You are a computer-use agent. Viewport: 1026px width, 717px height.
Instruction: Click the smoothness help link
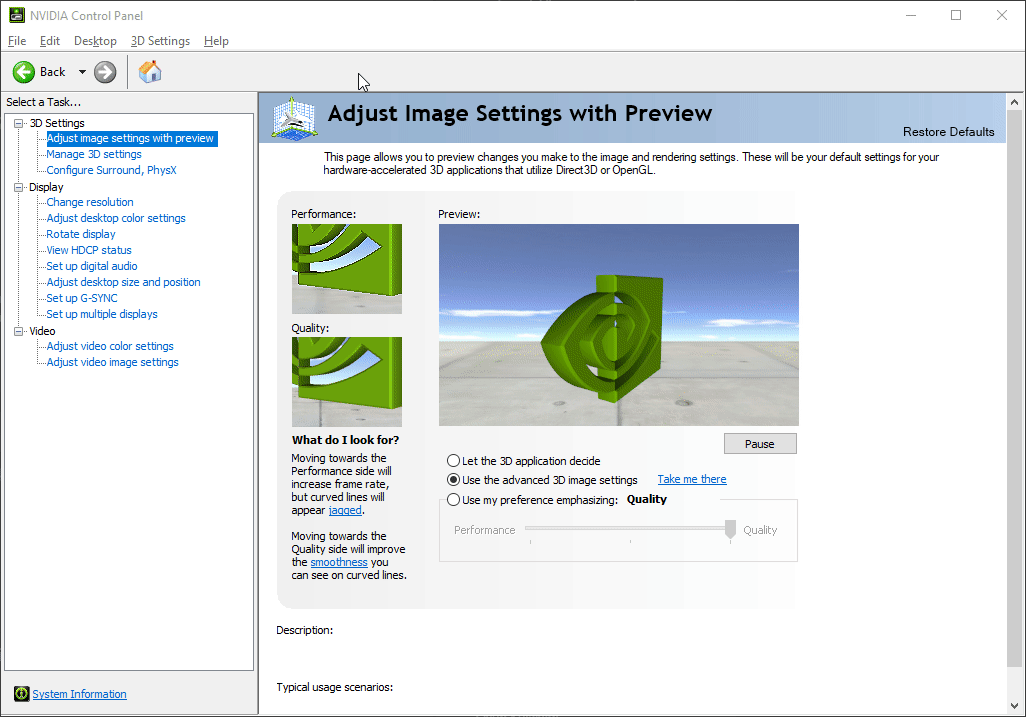click(339, 562)
